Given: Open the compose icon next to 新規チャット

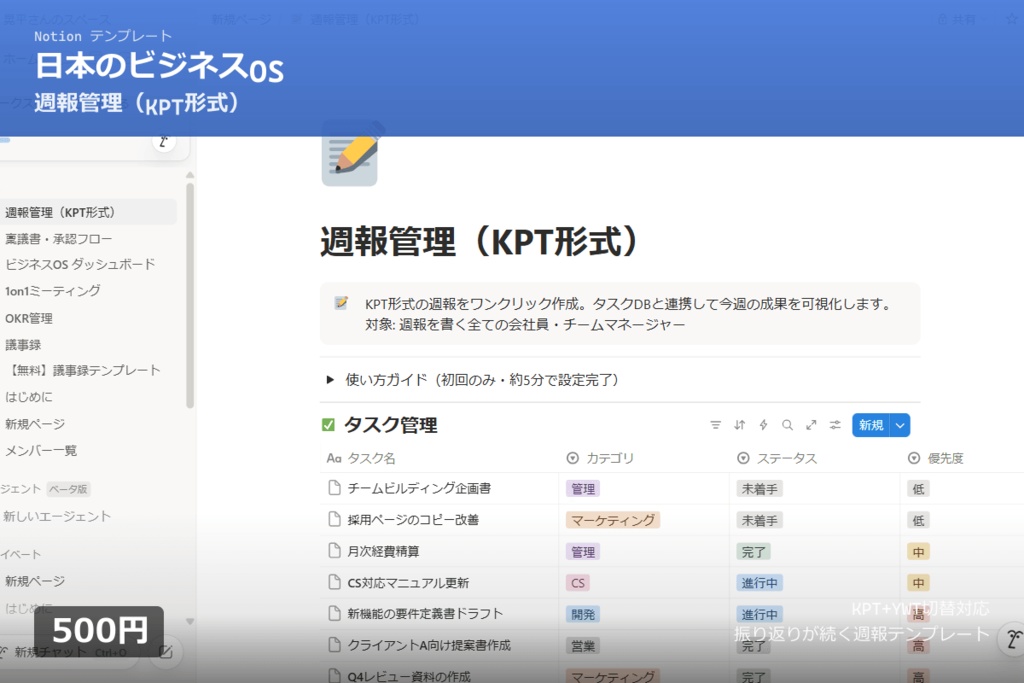Looking at the screenshot, I should point(164,649).
